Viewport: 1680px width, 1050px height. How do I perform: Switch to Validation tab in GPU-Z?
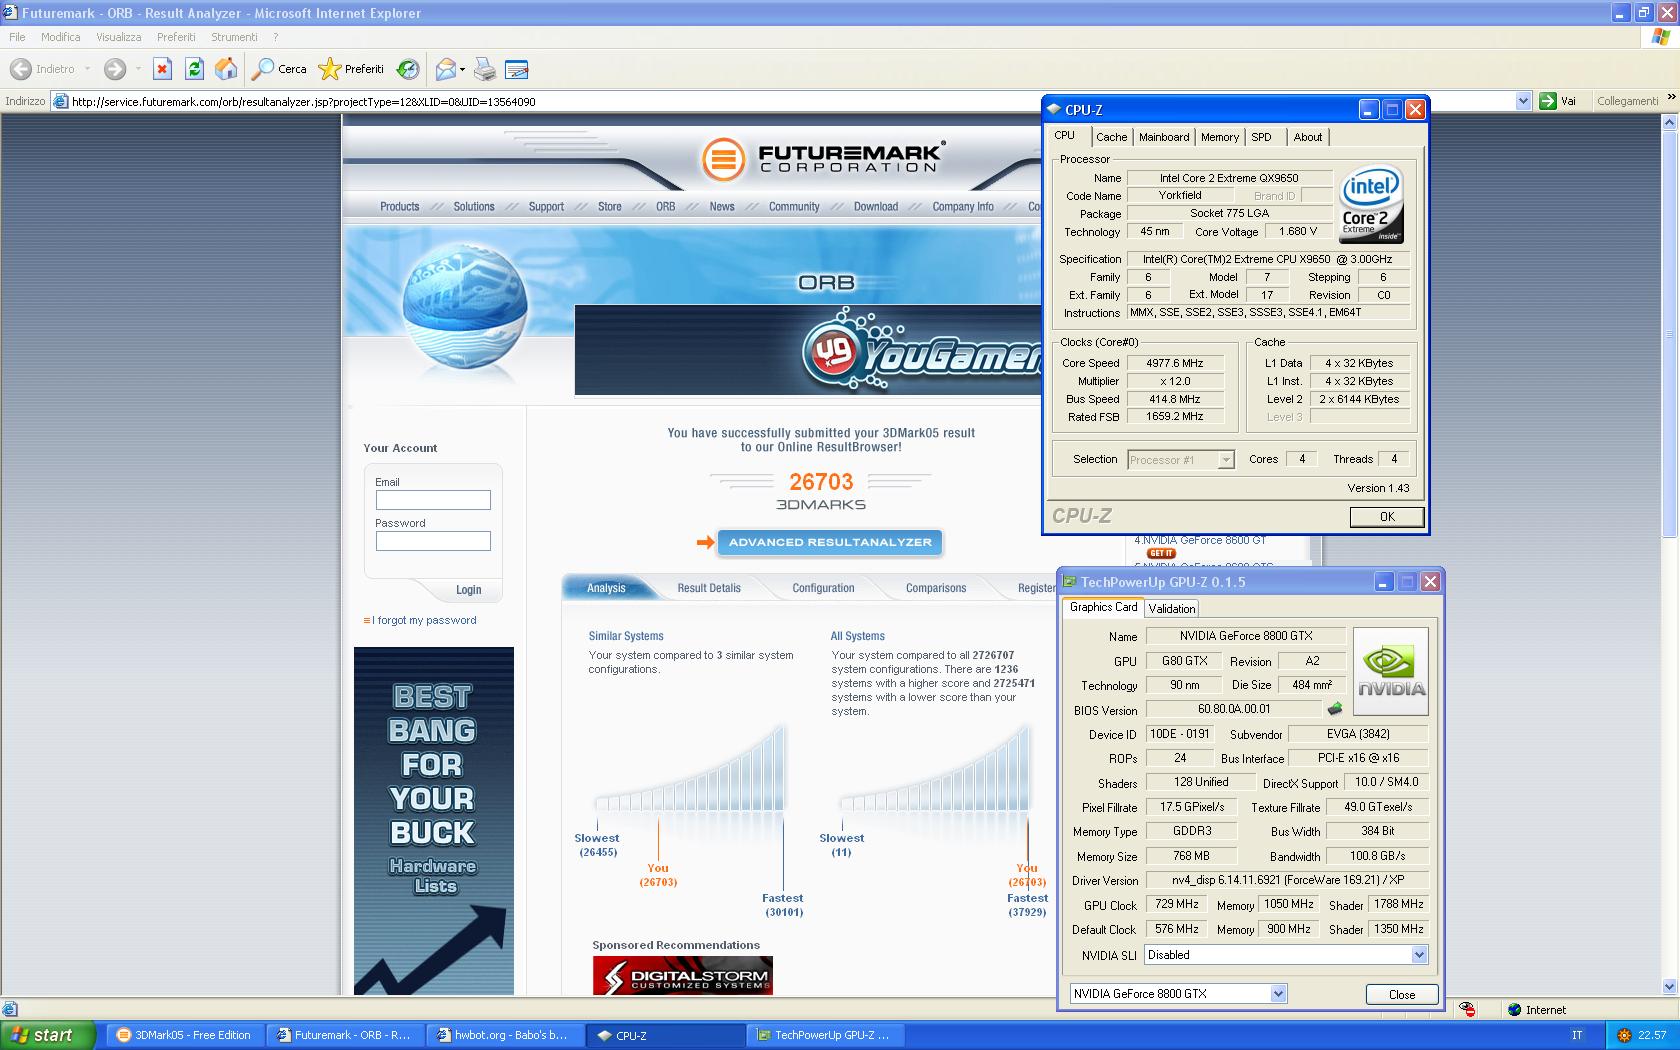pyautogui.click(x=1171, y=608)
